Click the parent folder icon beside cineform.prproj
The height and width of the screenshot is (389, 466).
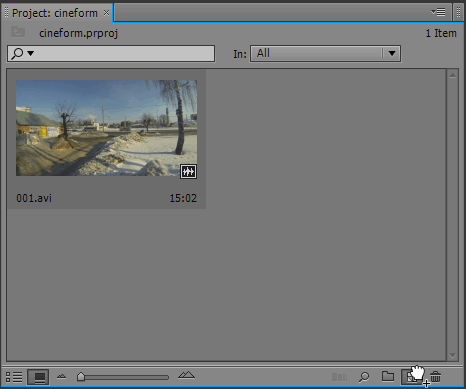18,32
